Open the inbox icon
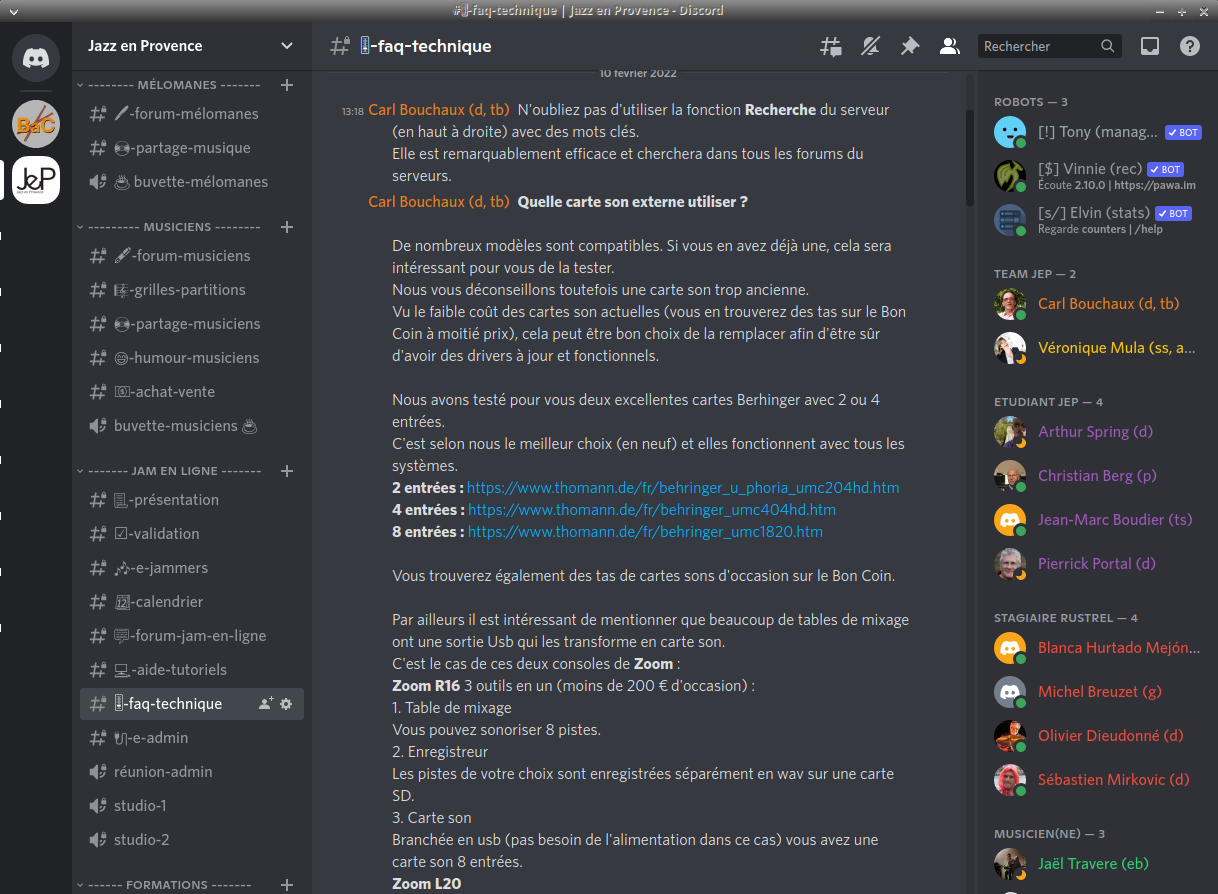The width and height of the screenshot is (1218, 894). click(1150, 46)
